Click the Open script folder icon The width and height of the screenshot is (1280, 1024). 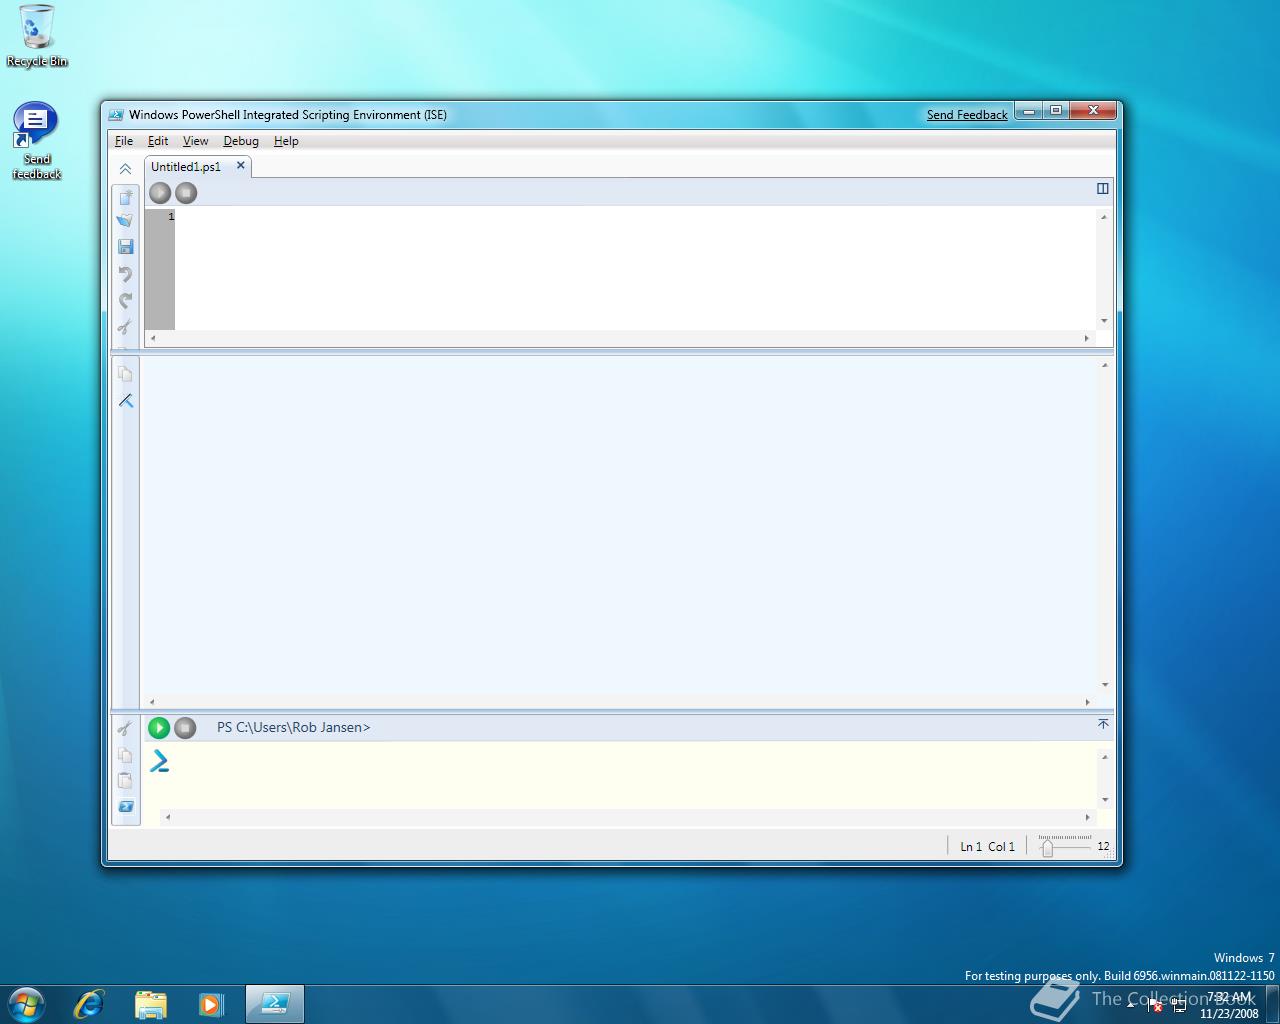click(x=125, y=220)
